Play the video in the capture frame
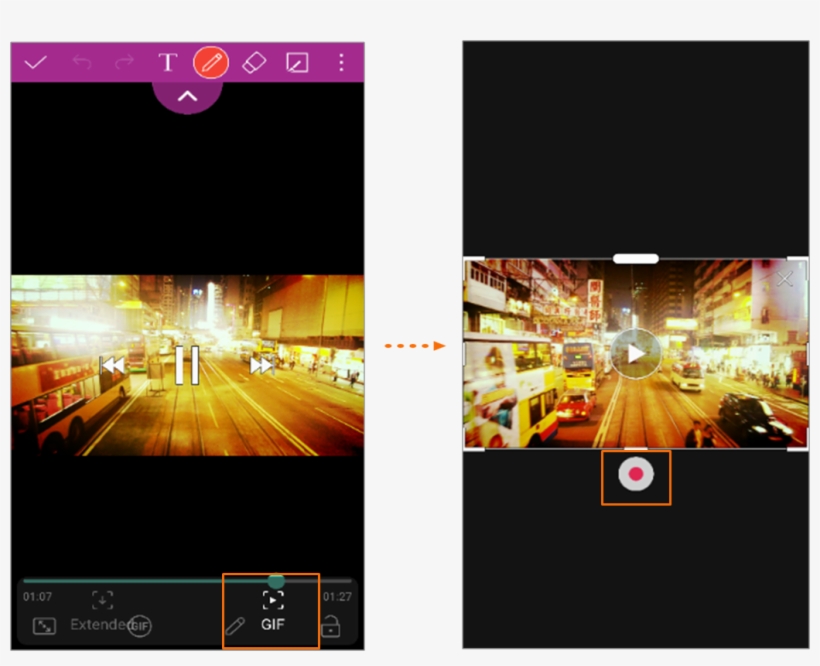Screen dimensions: 820x666 tap(636, 353)
